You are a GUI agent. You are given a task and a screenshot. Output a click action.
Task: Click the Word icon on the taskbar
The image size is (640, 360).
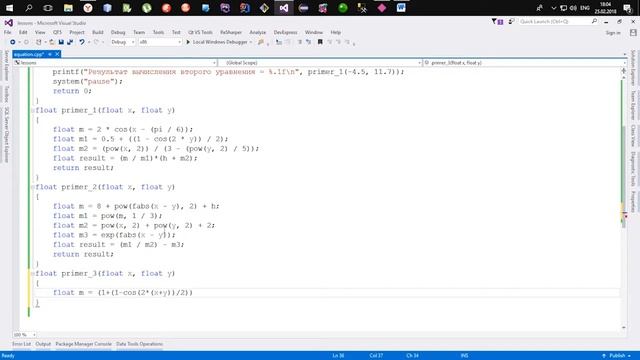pos(401,8)
